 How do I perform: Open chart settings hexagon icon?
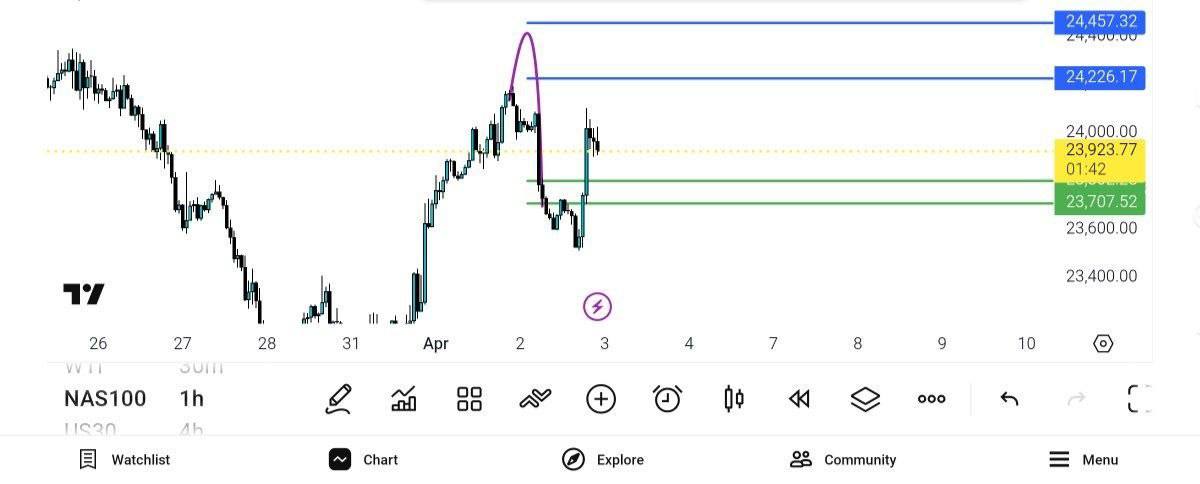pyautogui.click(x=1103, y=344)
